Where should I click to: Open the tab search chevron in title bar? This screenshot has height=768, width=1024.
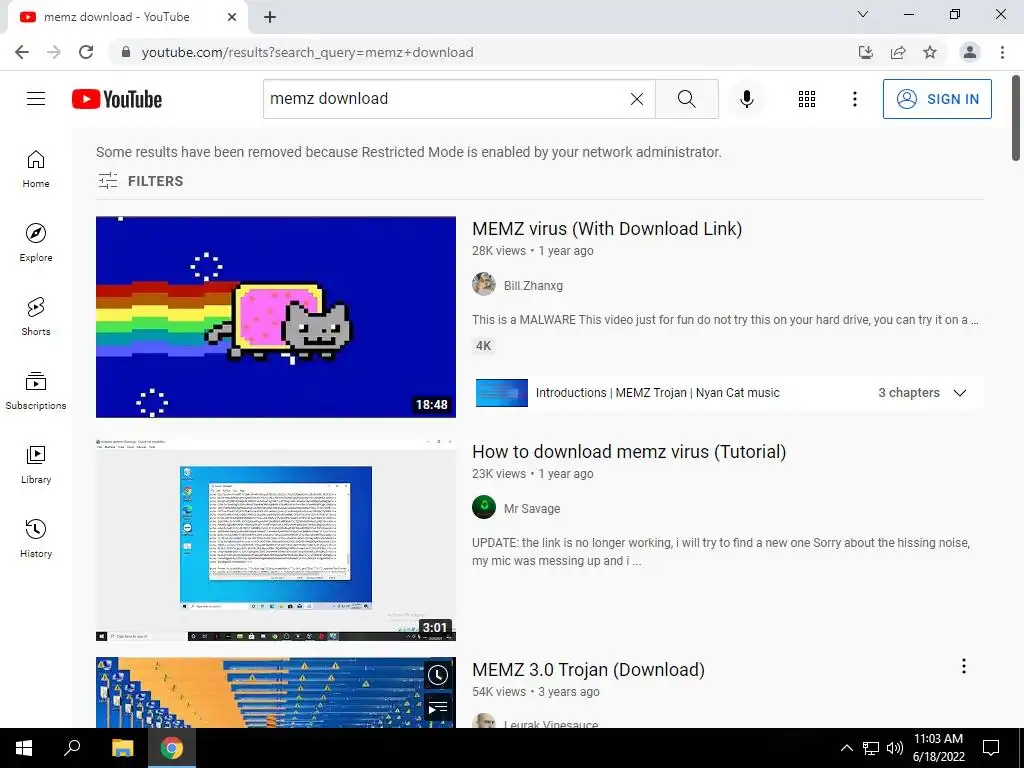point(863,14)
